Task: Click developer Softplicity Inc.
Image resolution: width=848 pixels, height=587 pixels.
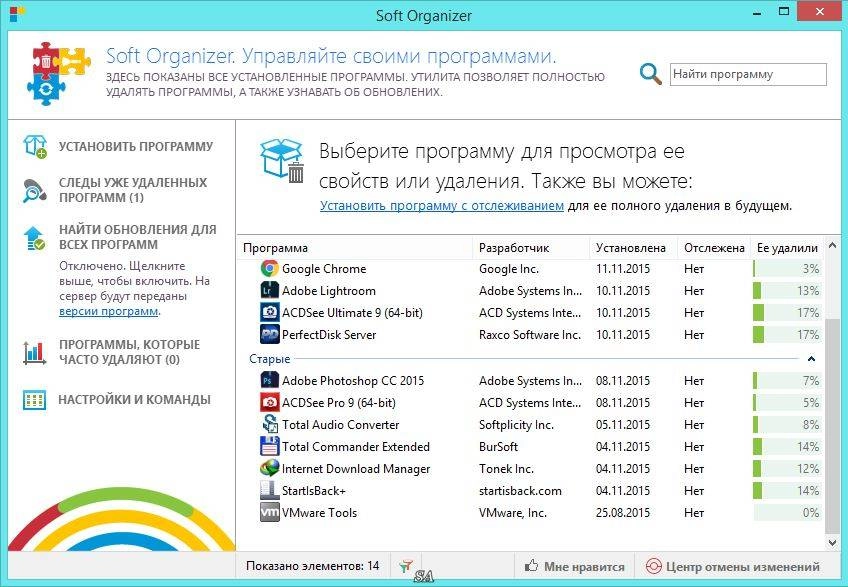Action: (516, 425)
